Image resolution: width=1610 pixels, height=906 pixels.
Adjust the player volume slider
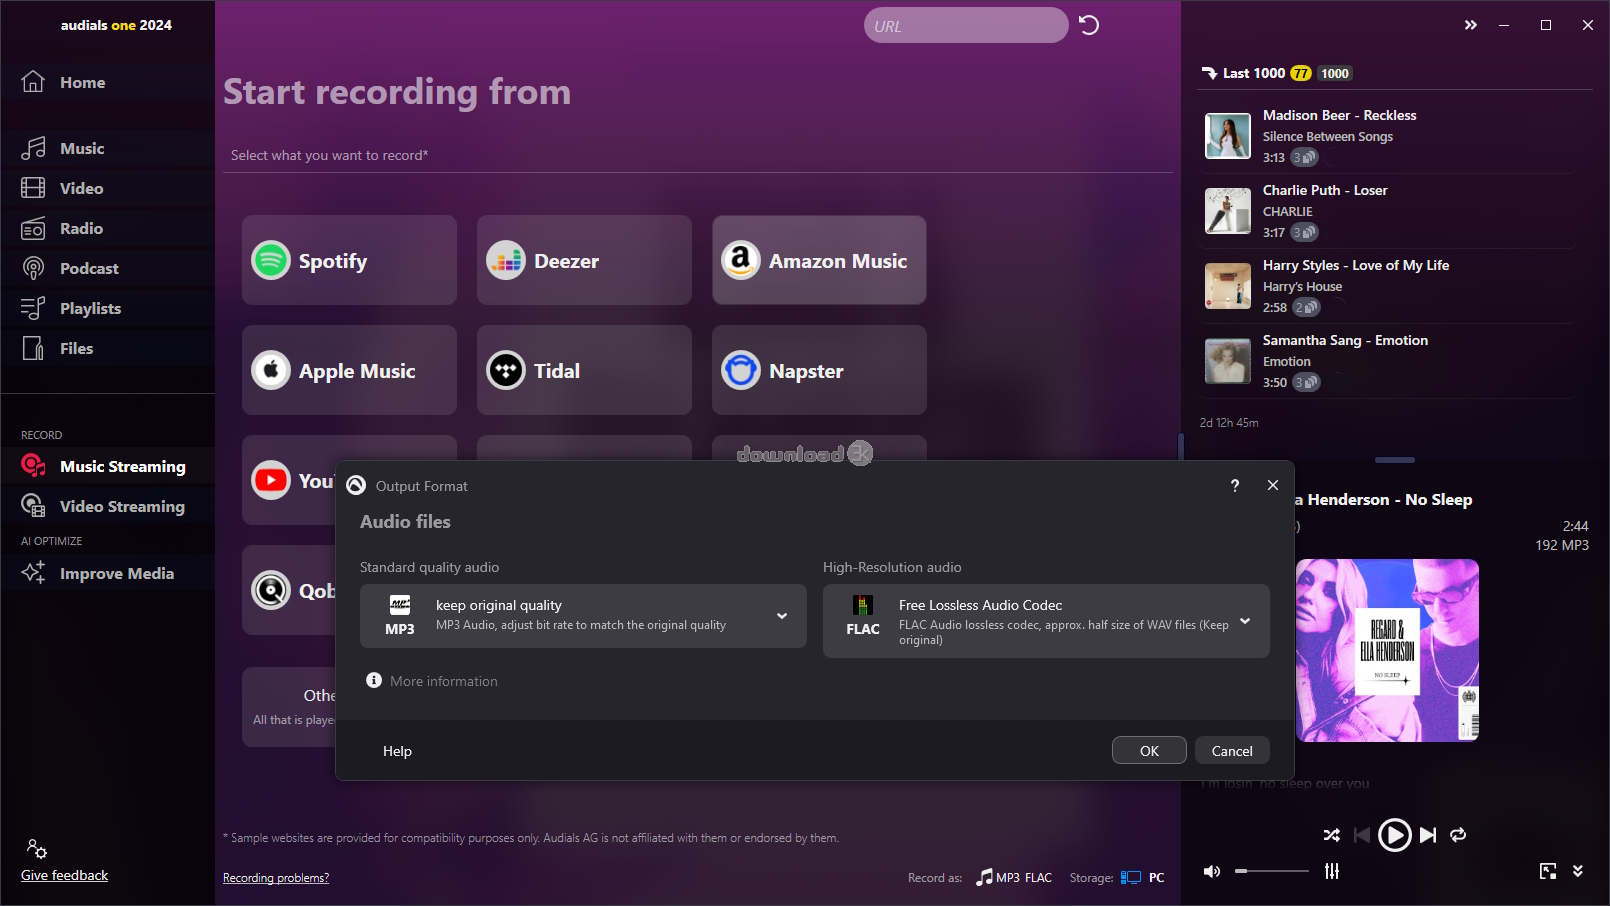(1271, 871)
